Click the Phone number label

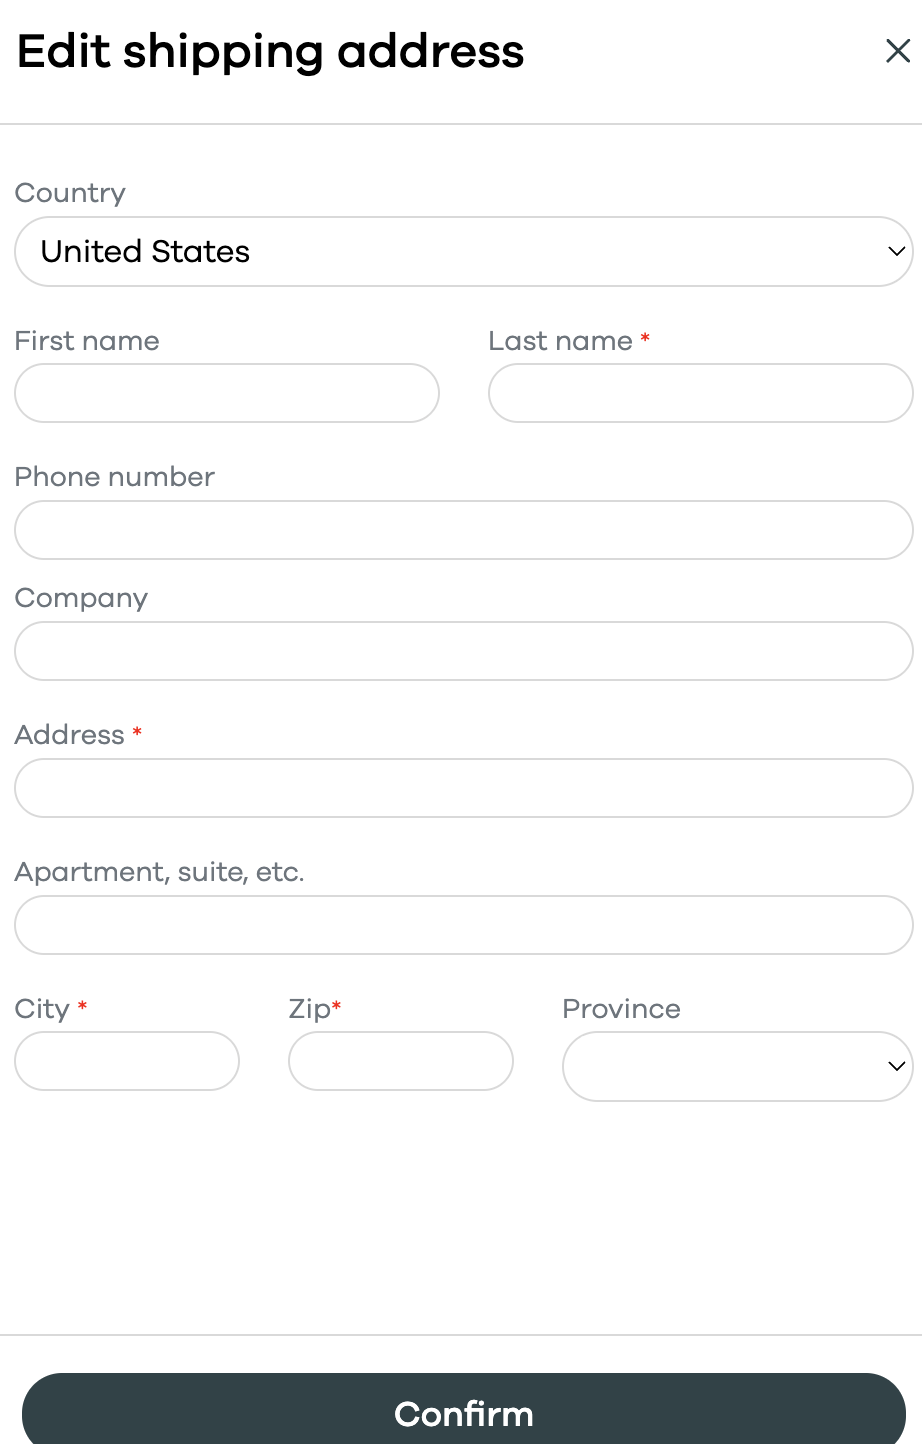pyautogui.click(x=115, y=477)
